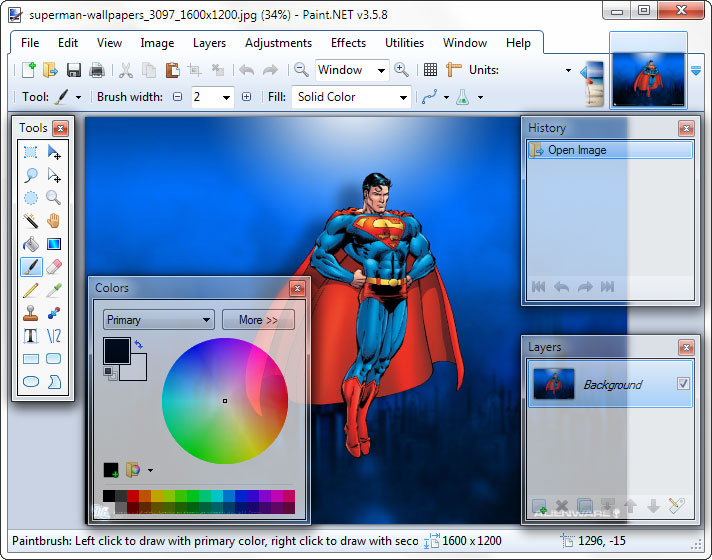Viewport: 712px width, 560px height.
Task: Open the Effects menu
Action: coord(348,43)
